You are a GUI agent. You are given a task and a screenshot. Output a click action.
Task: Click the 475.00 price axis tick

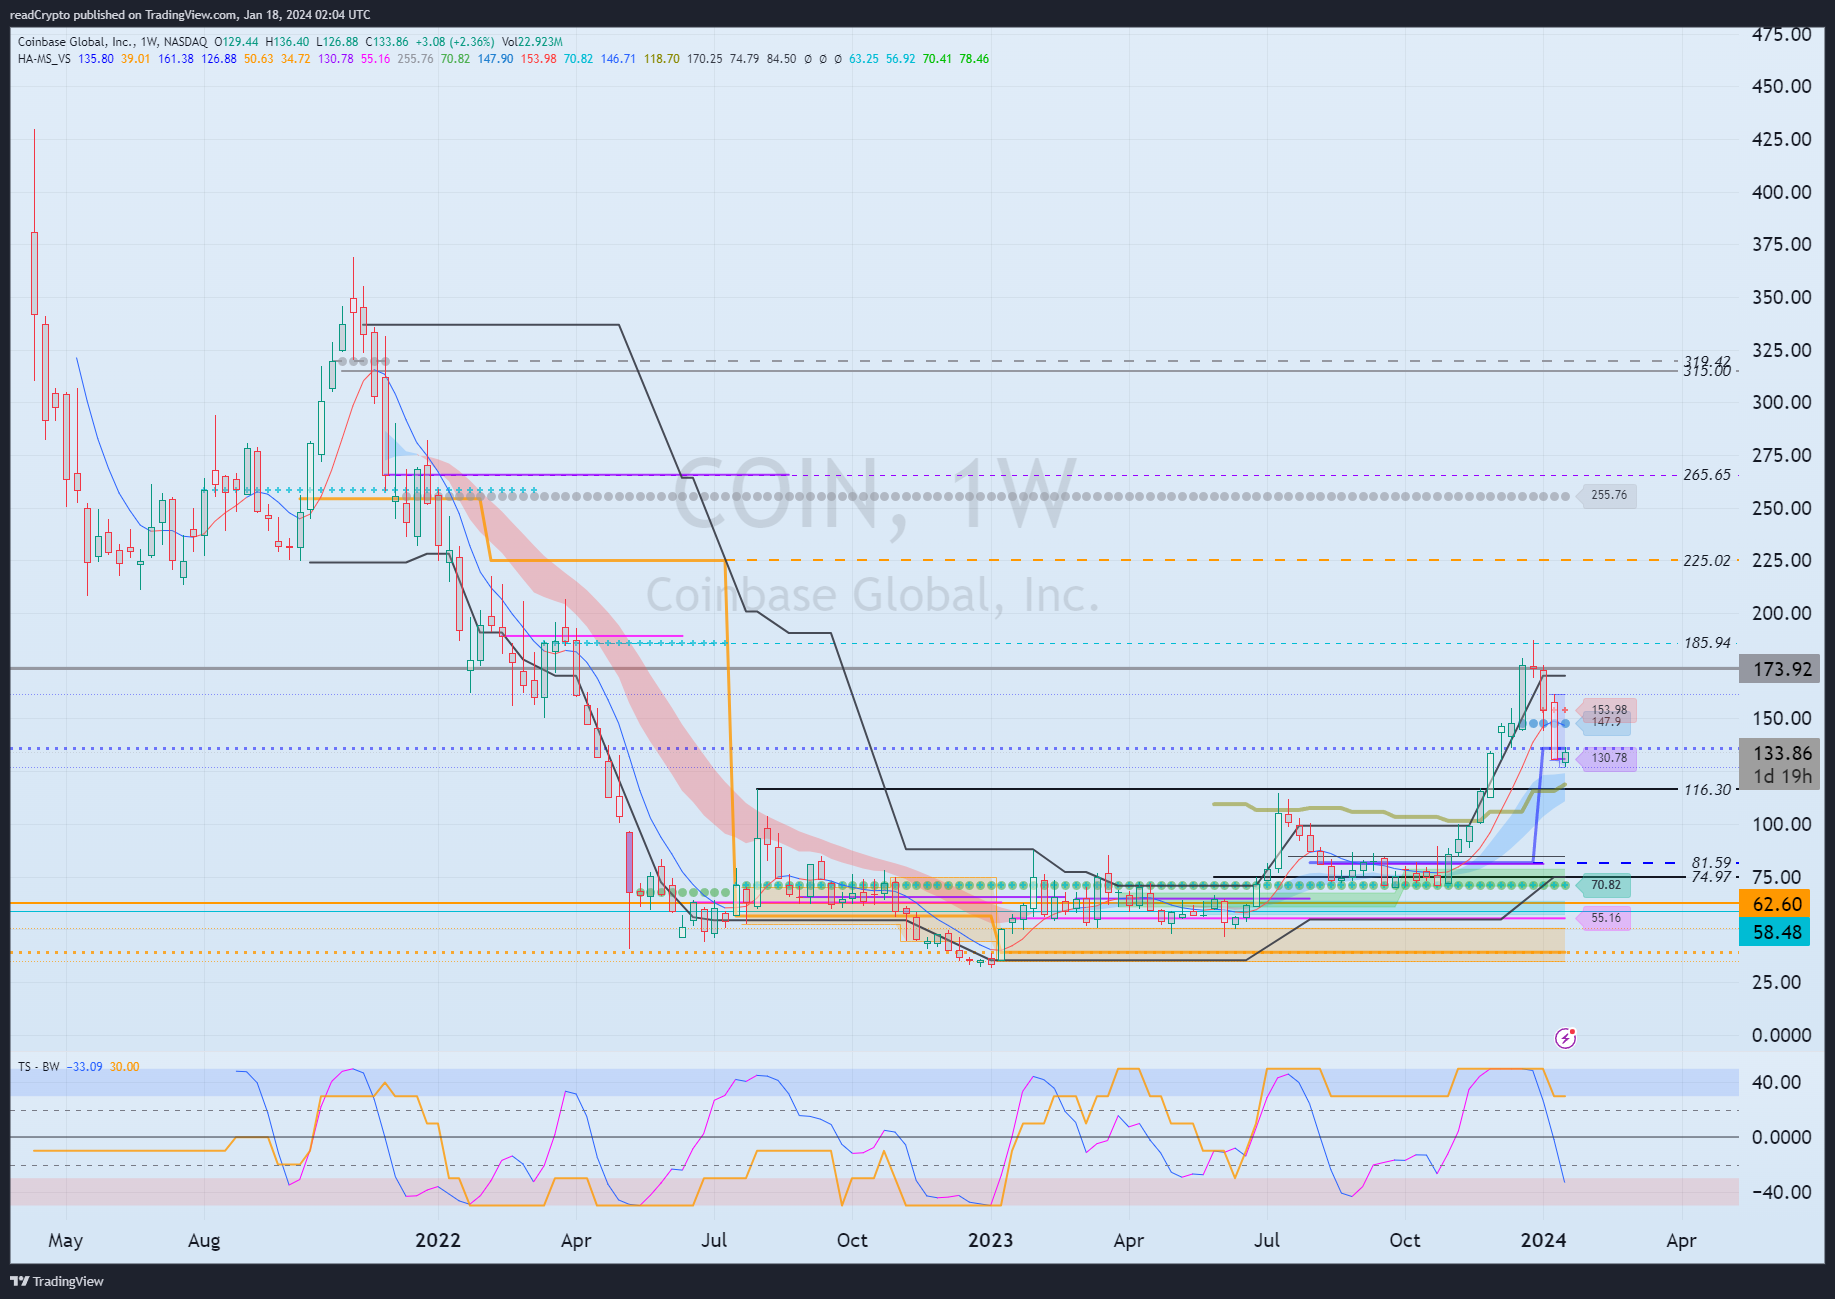click(x=1781, y=35)
